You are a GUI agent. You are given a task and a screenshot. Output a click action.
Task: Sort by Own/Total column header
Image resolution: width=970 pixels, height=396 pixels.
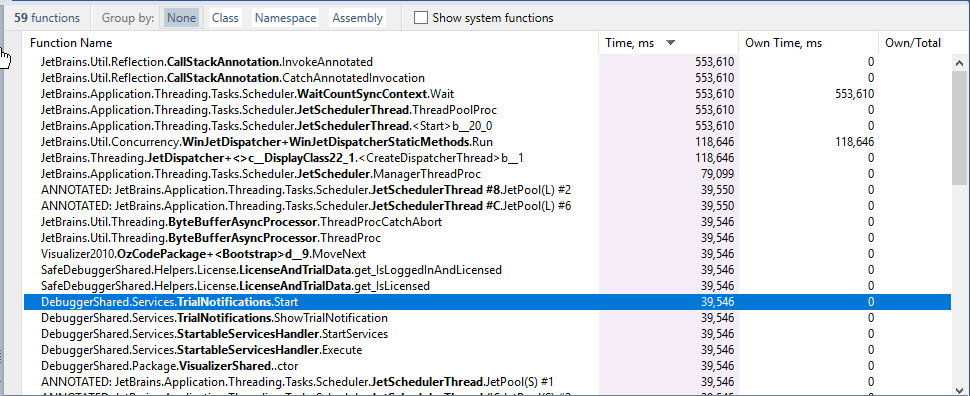(x=914, y=43)
